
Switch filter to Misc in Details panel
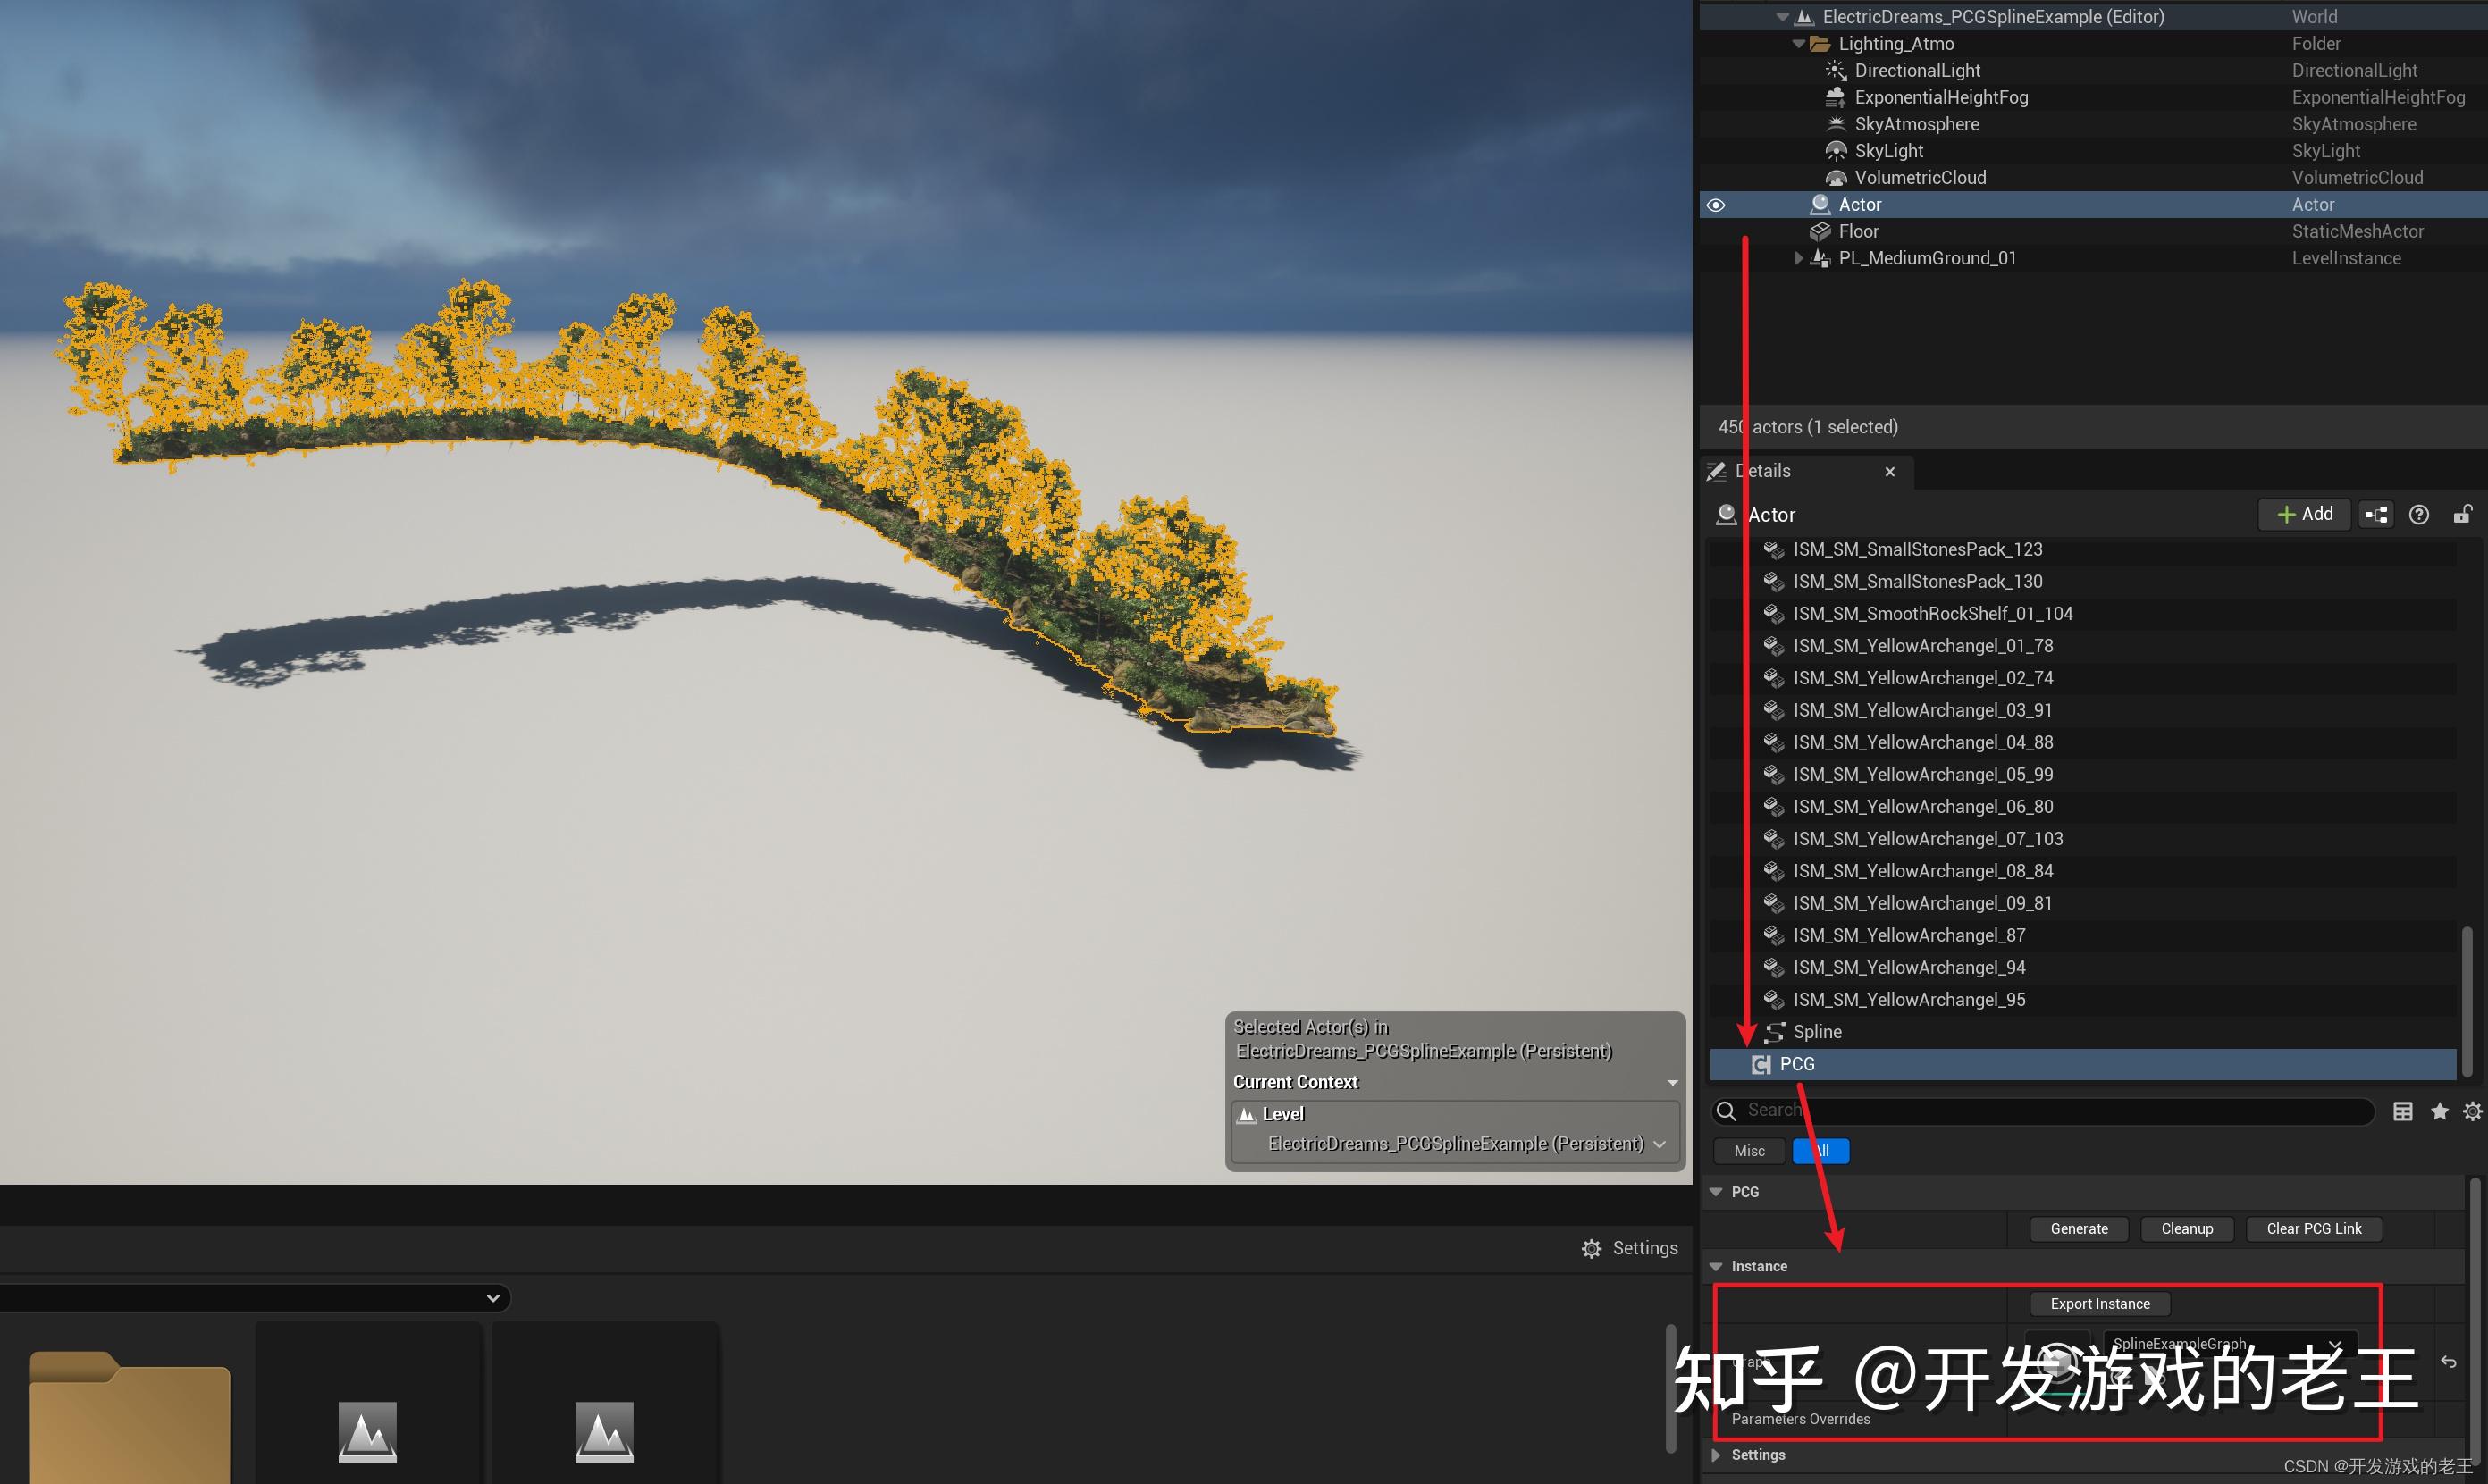pyautogui.click(x=1748, y=1151)
